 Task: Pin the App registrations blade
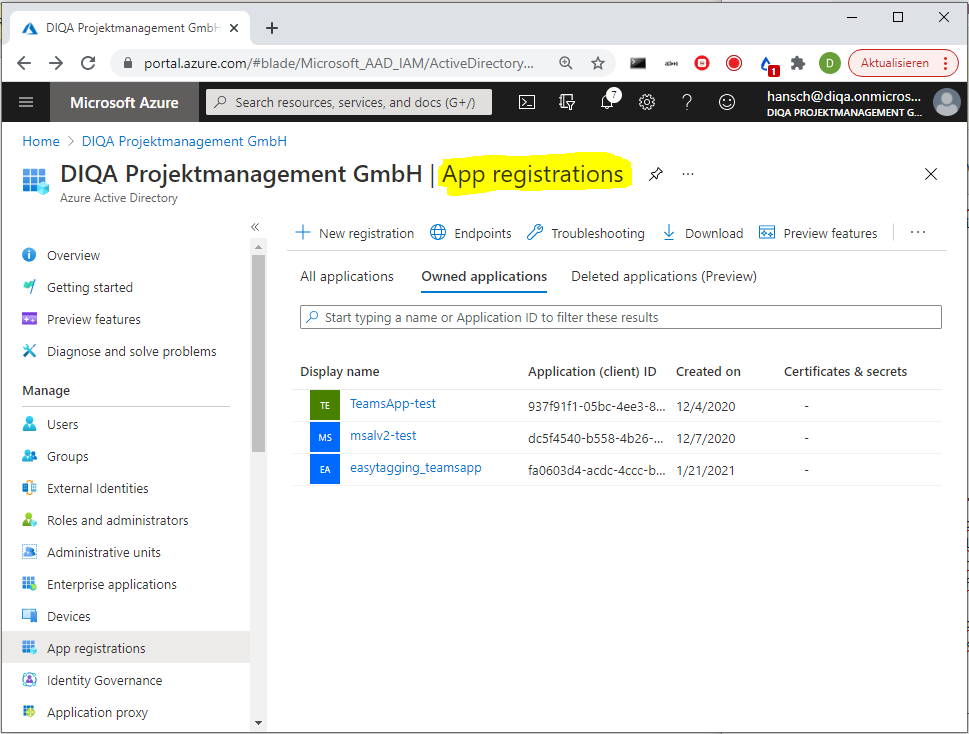click(656, 174)
